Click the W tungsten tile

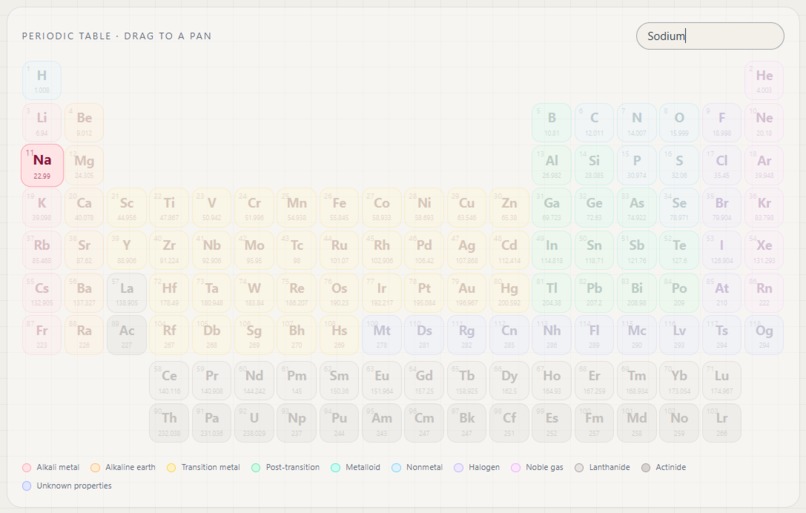[x=254, y=293]
